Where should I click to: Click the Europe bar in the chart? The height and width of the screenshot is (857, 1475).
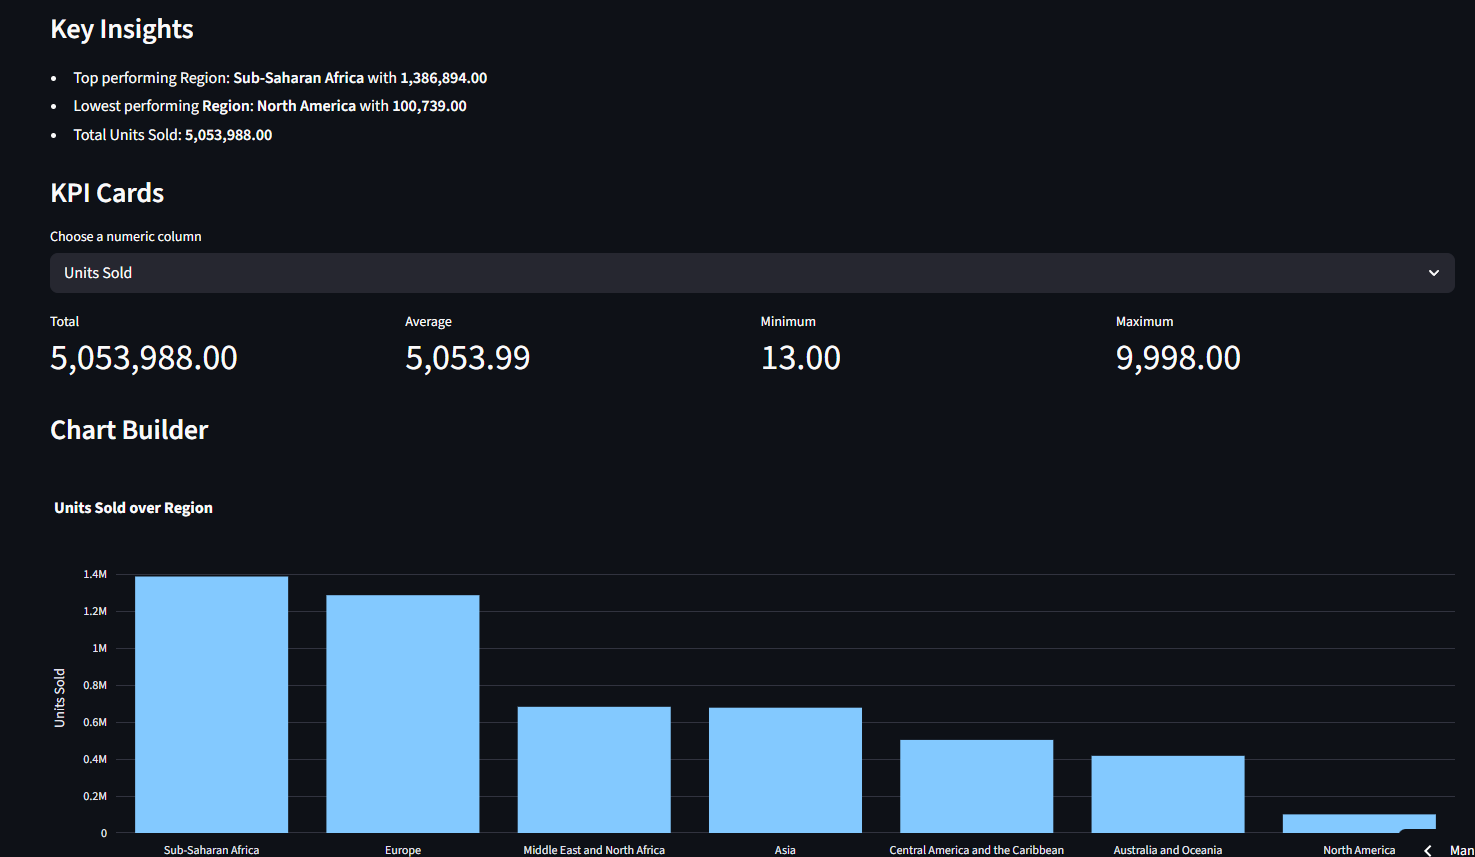(403, 714)
